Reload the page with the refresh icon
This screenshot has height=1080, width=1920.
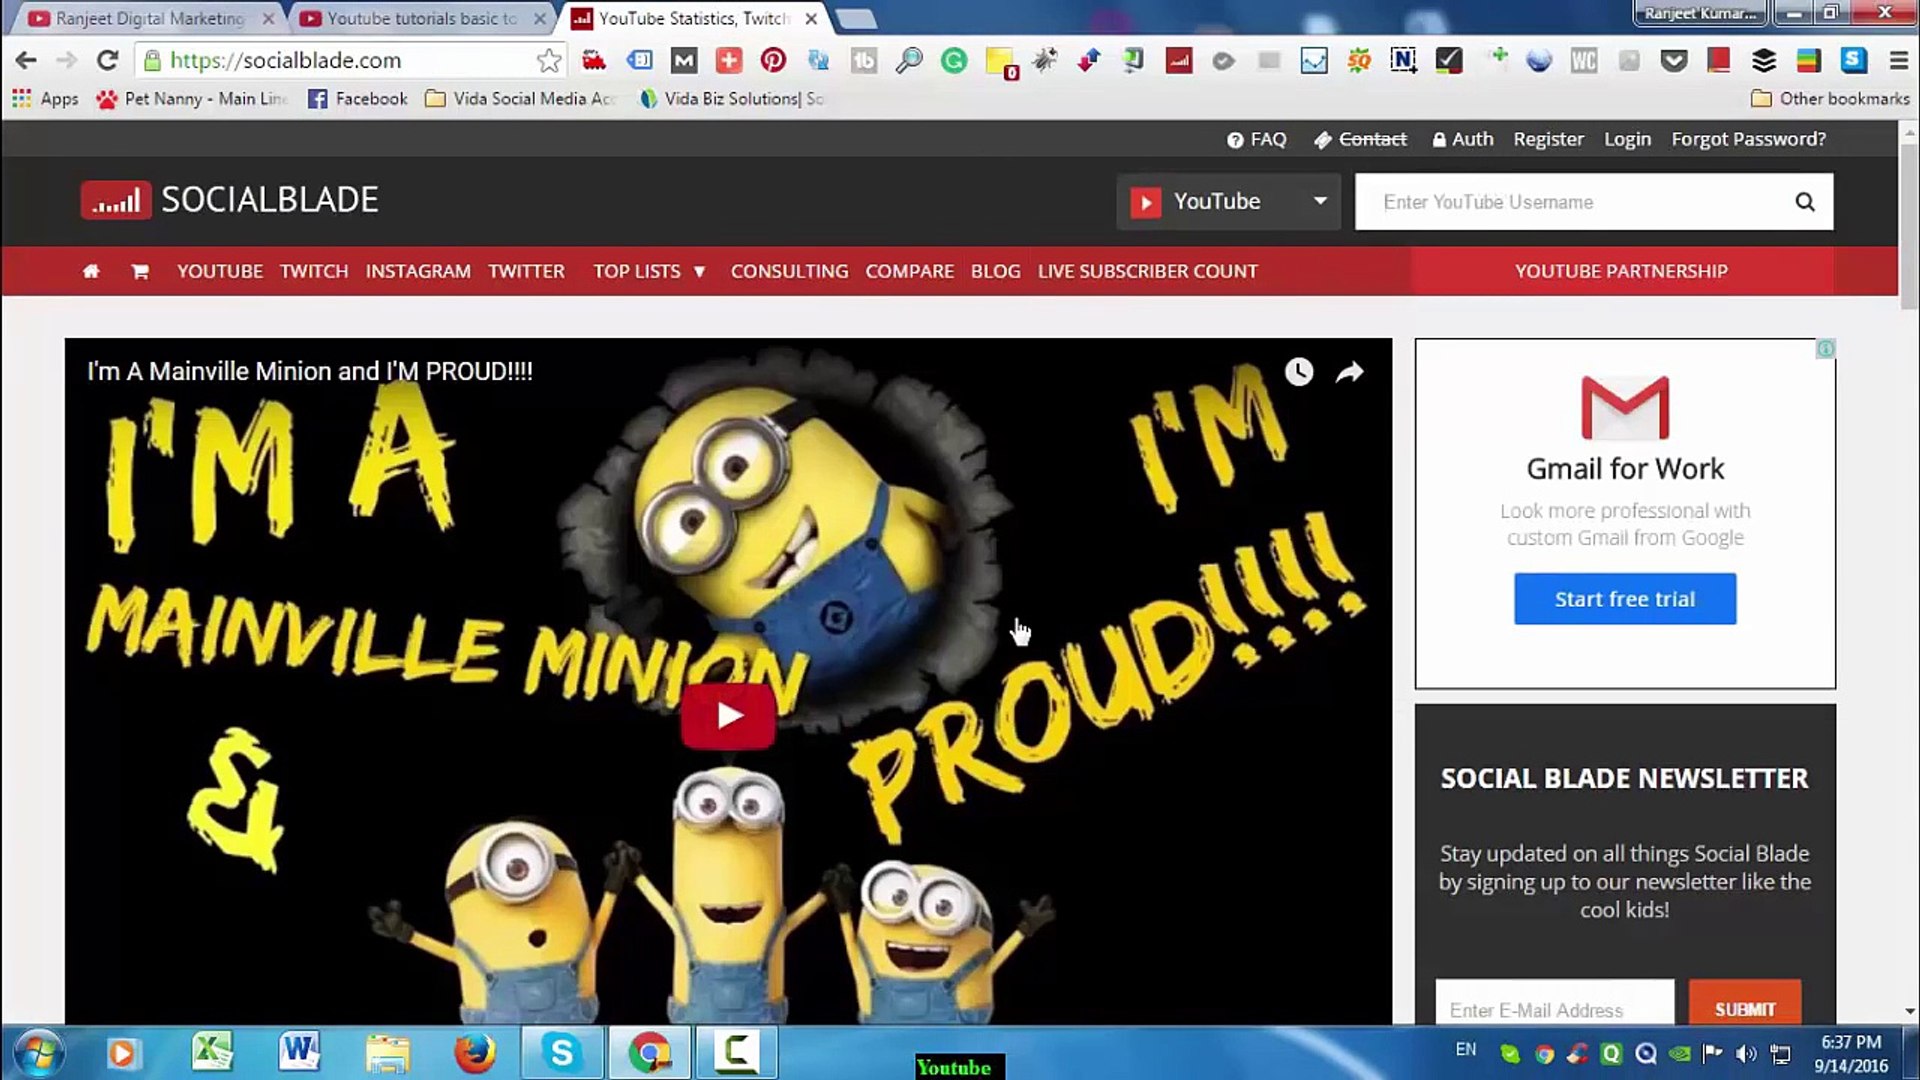tap(107, 61)
